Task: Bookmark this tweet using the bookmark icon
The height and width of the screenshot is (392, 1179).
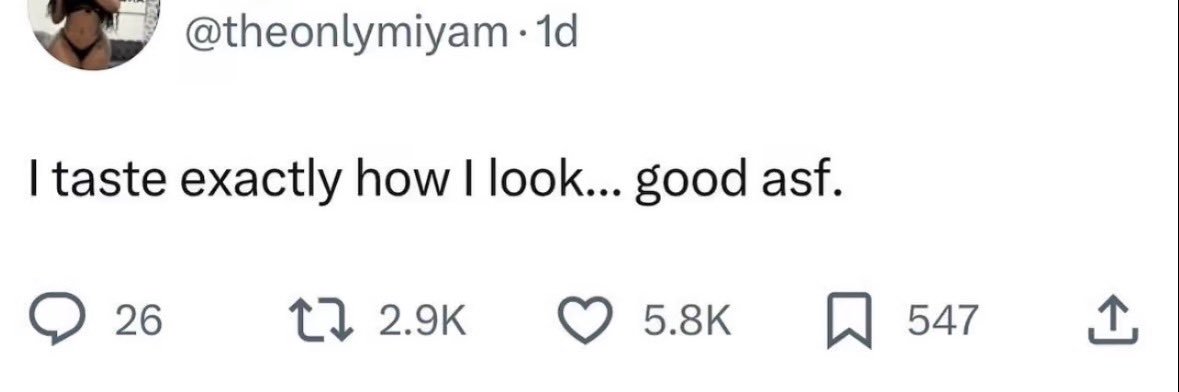Action: [x=850, y=320]
